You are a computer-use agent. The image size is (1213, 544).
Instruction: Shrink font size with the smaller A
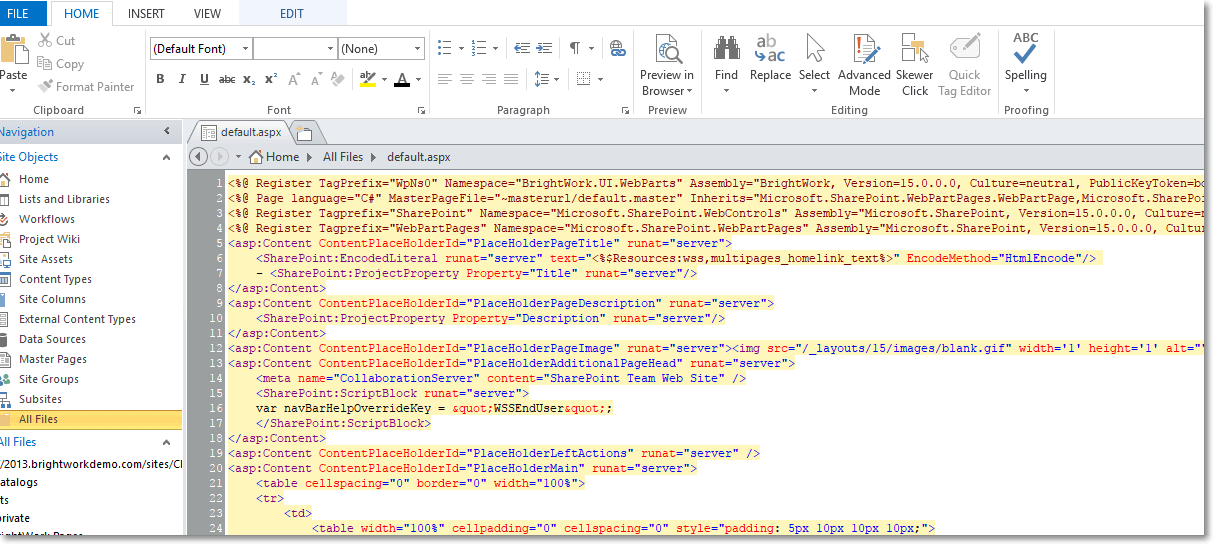[317, 79]
